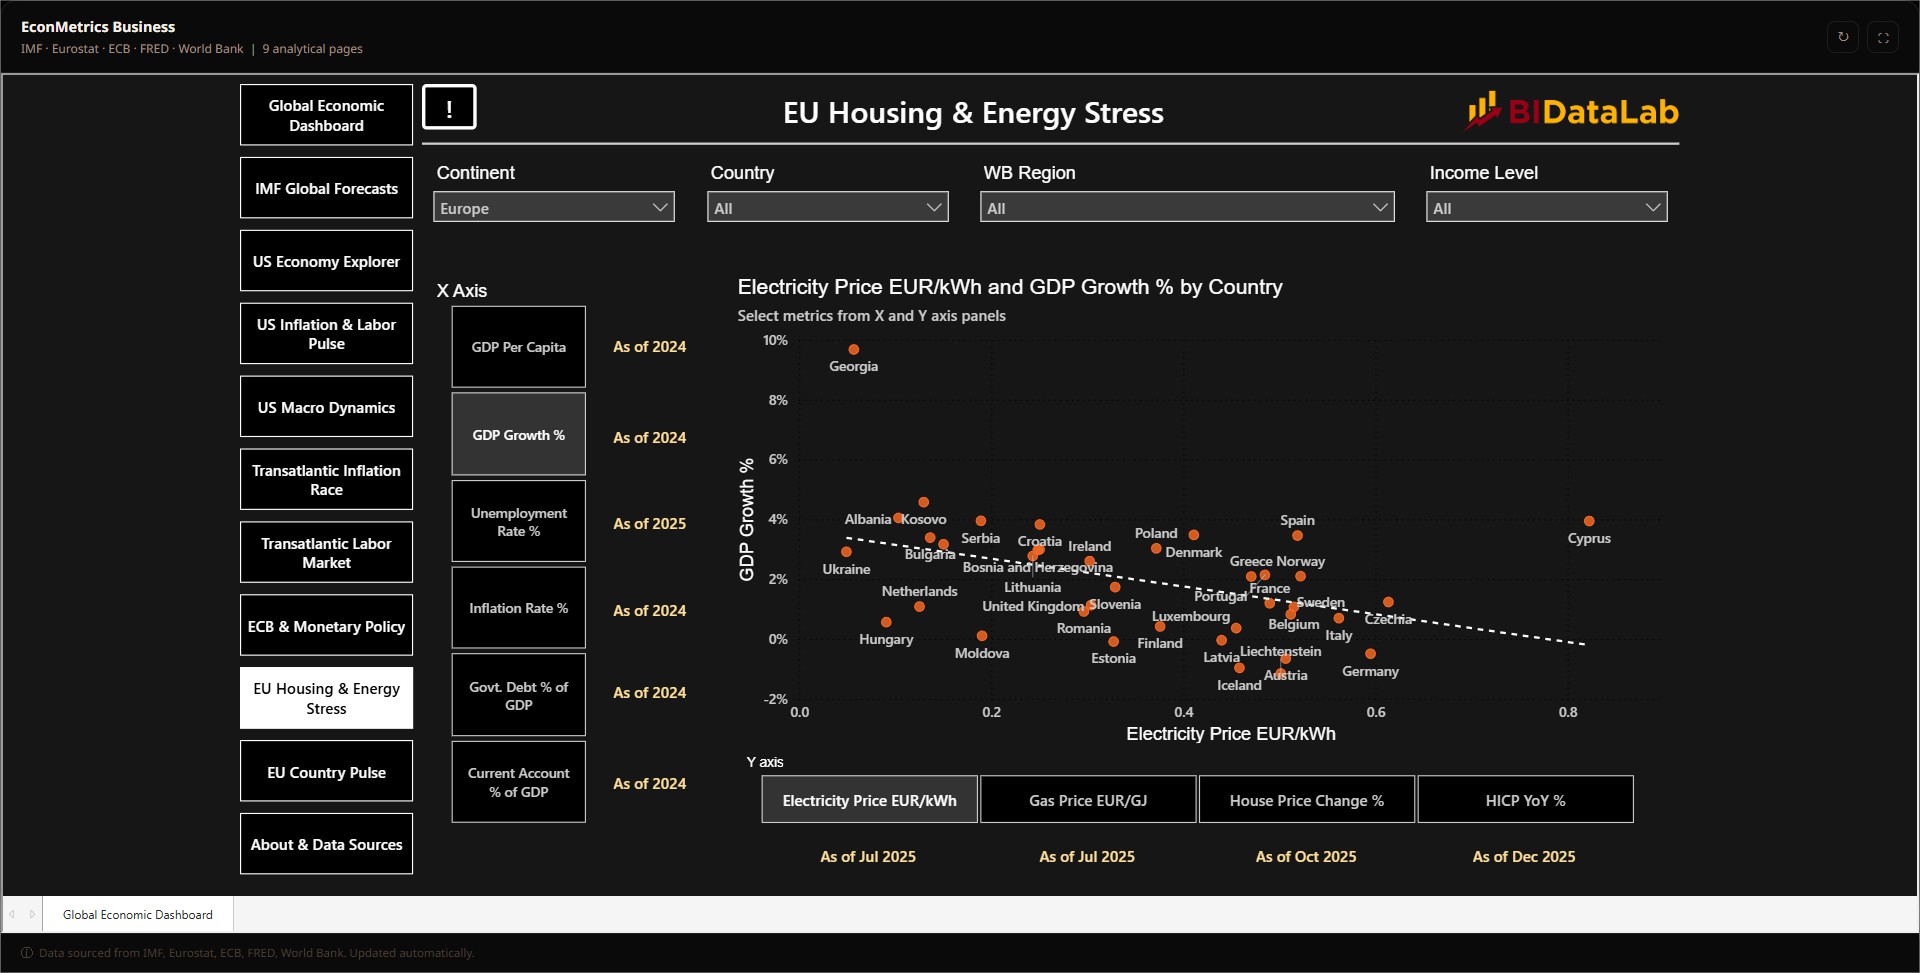Screen dimensions: 1920x973
Task: Click the Georgia data point
Action: [853, 349]
